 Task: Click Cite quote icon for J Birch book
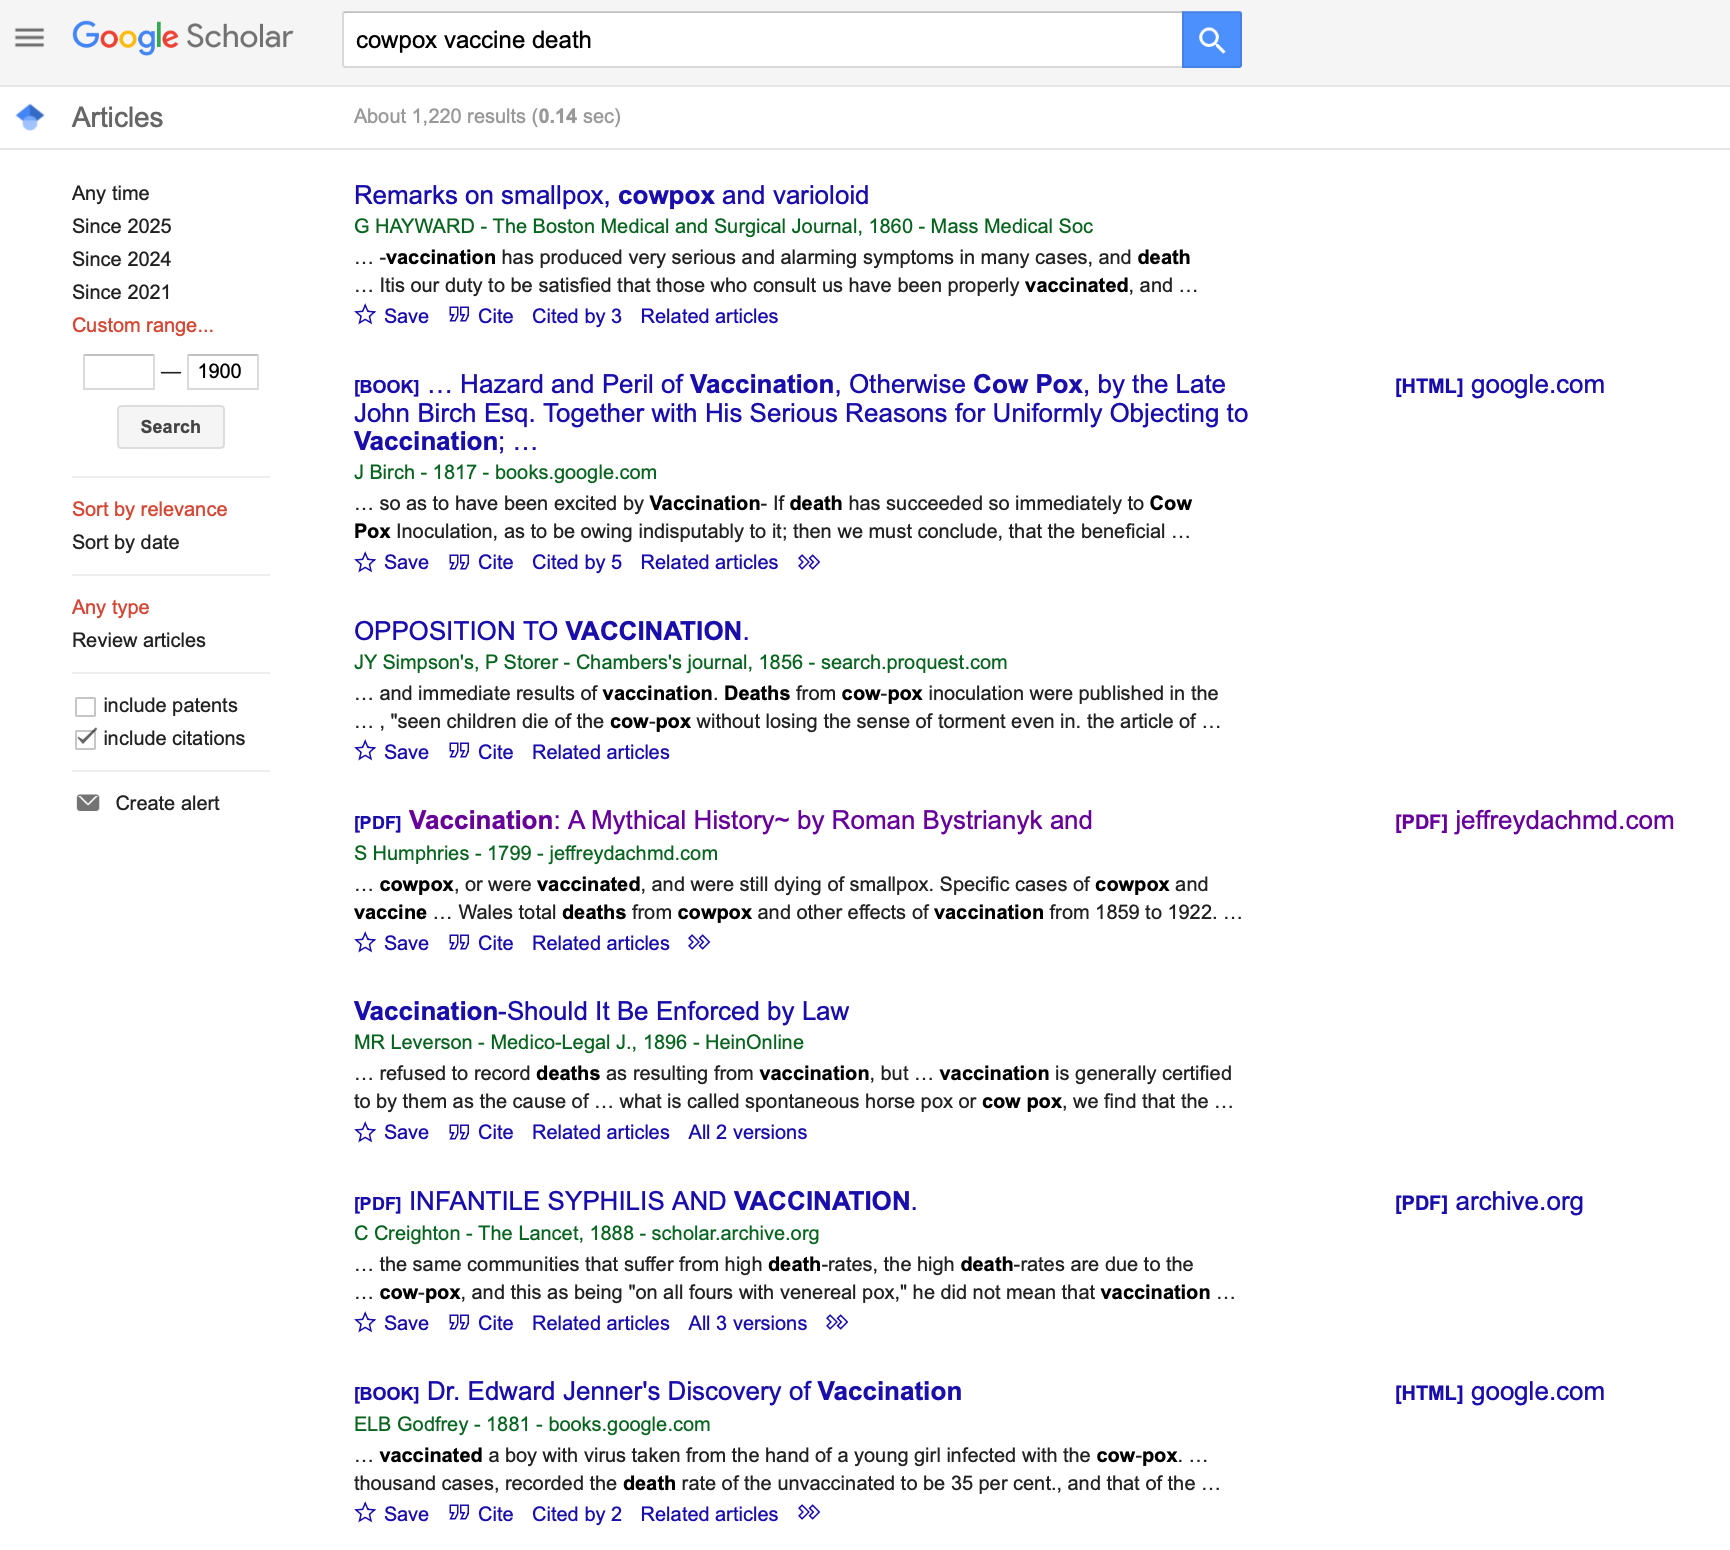pos(459,562)
